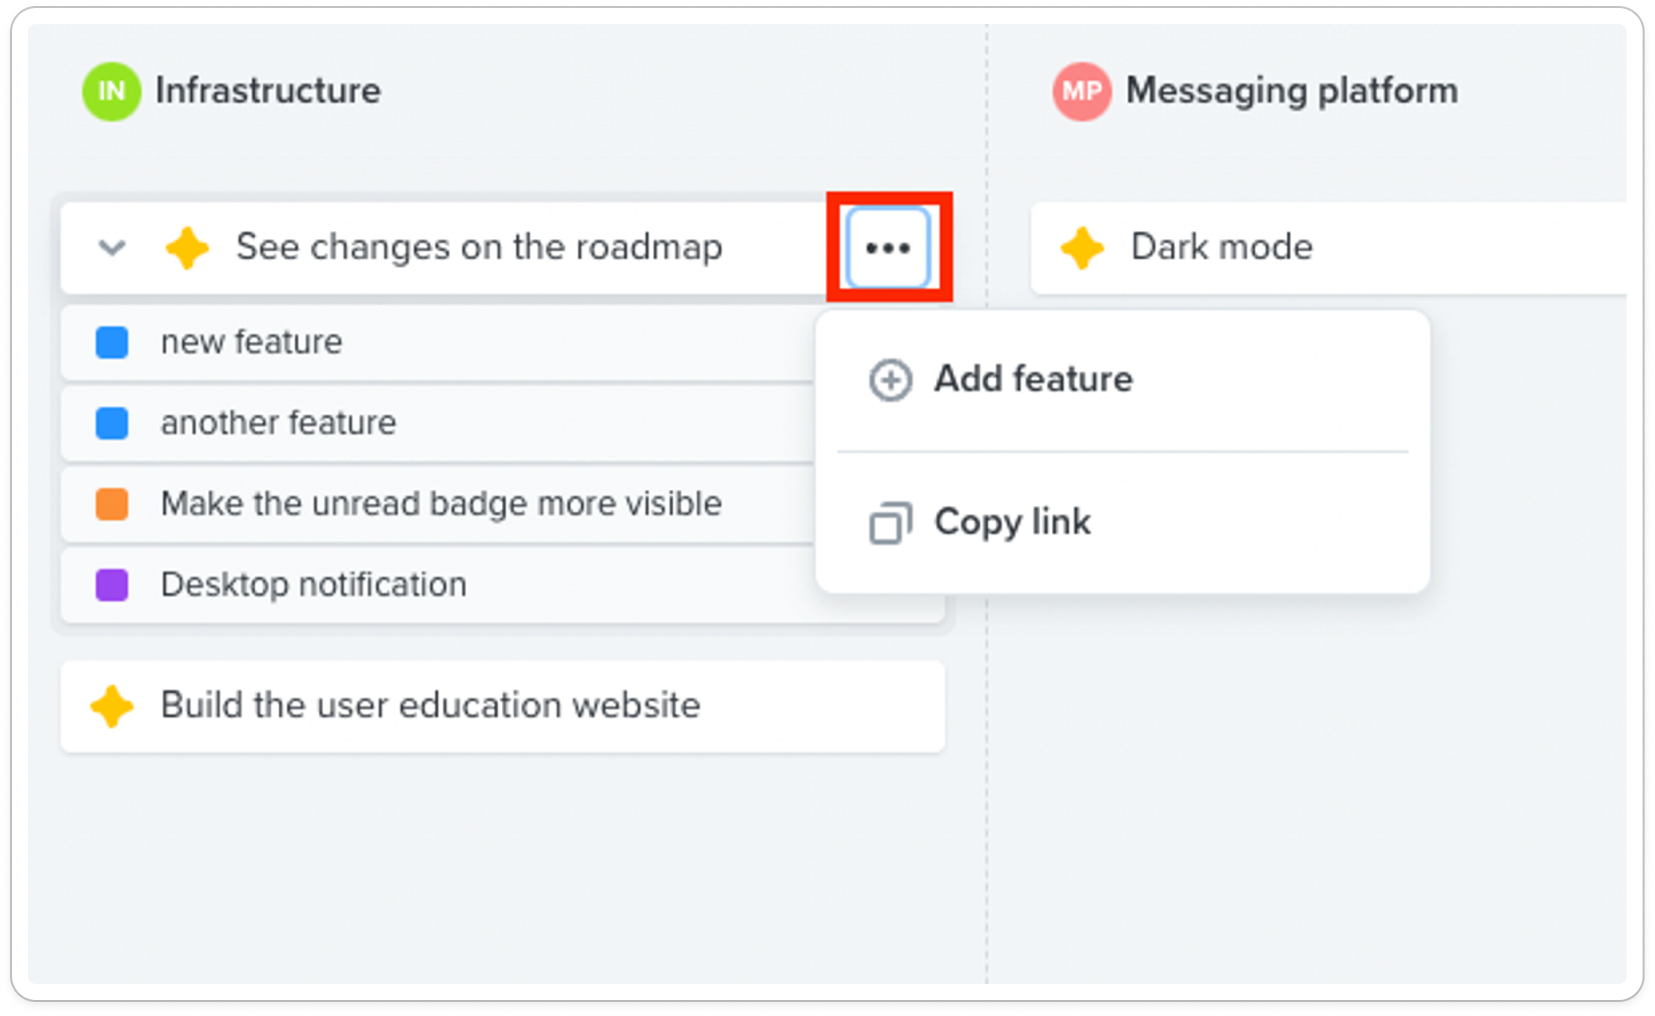Click the blue square beside new feature
This screenshot has height=1016, width=1655.
point(112,342)
